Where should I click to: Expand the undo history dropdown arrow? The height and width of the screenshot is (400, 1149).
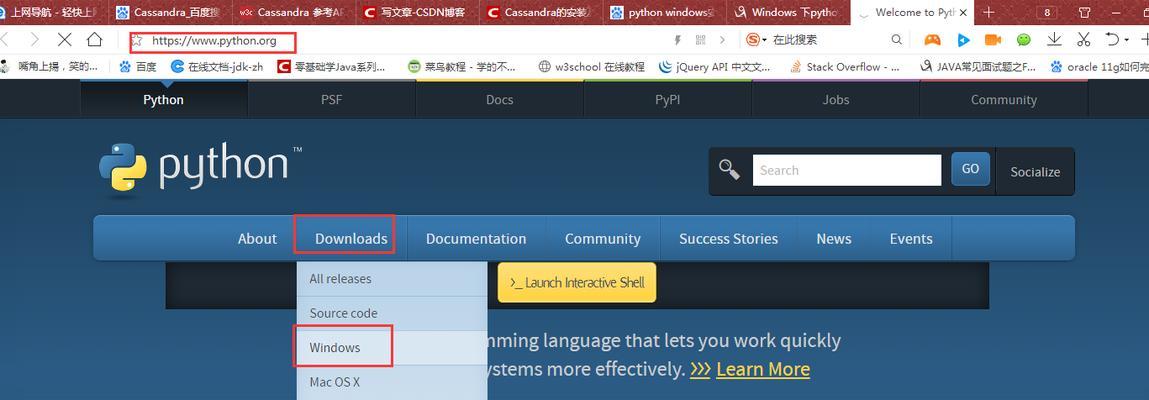(1127, 40)
